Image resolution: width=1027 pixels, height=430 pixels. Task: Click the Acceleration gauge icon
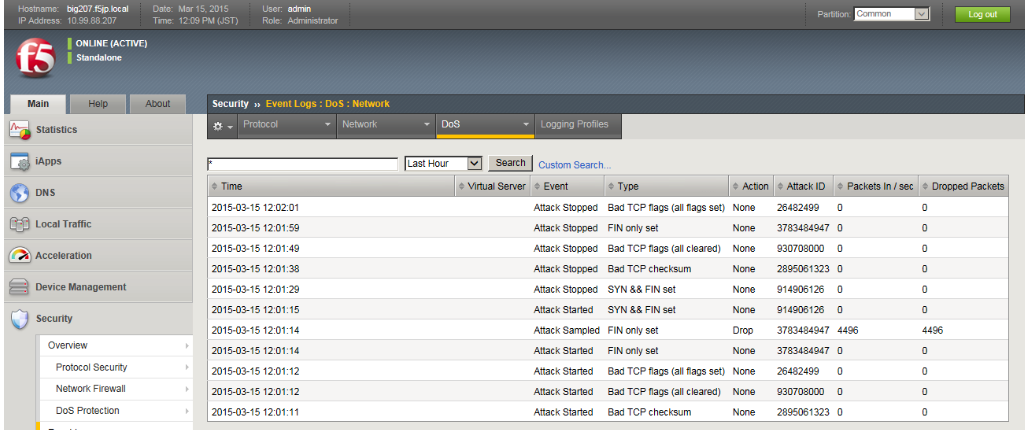point(20,255)
